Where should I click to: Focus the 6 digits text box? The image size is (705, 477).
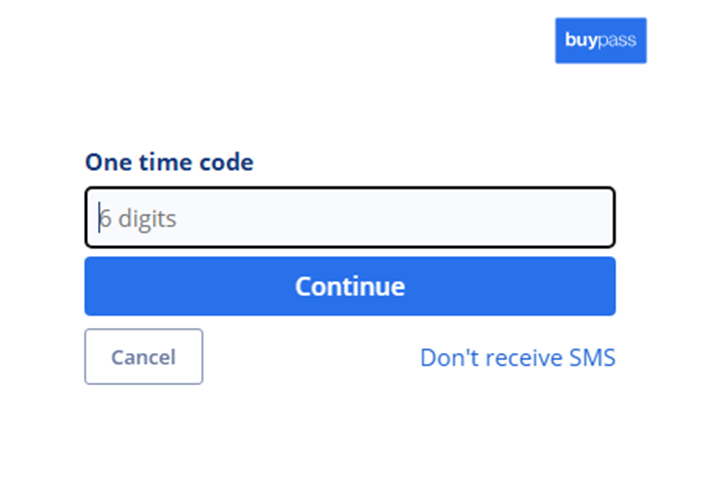349,217
